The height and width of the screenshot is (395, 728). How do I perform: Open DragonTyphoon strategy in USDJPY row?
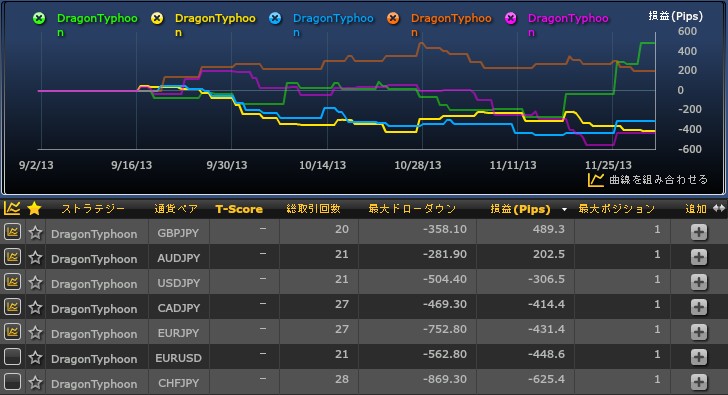pos(94,284)
